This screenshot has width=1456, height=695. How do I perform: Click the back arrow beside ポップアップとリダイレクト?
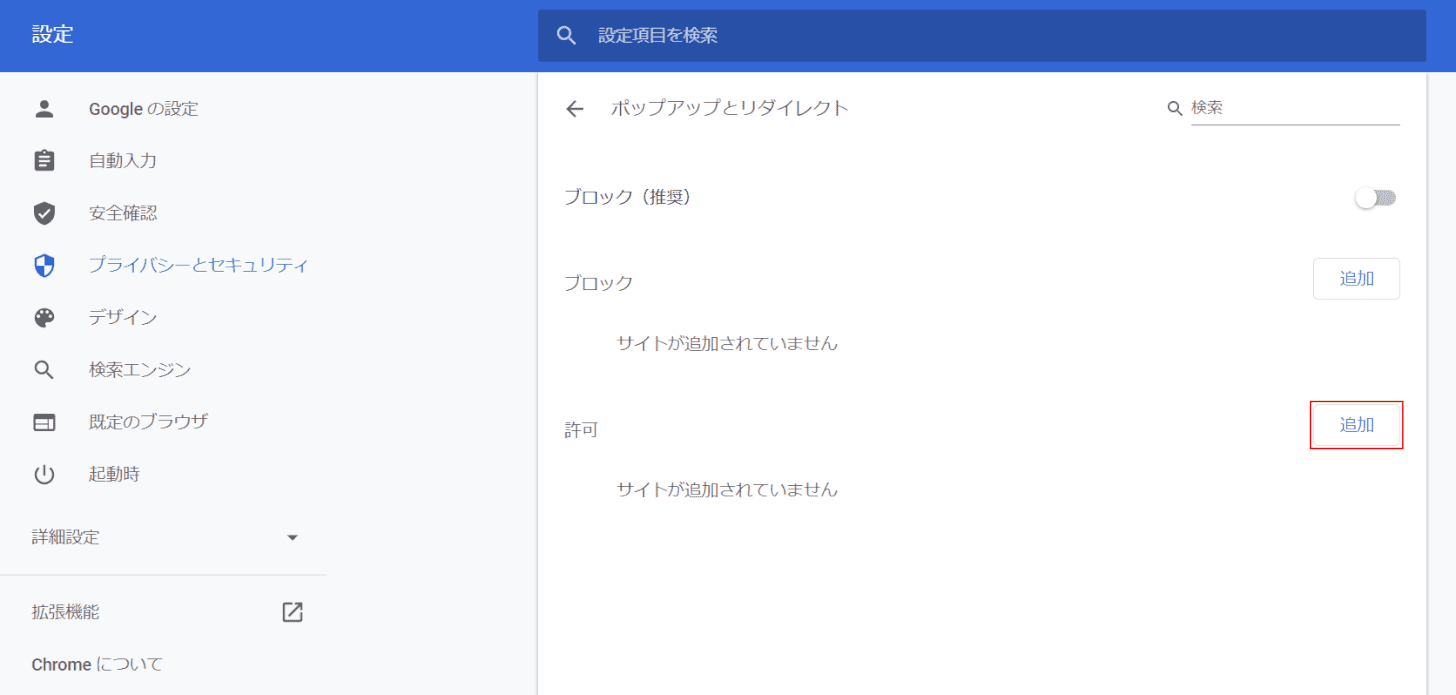[574, 108]
